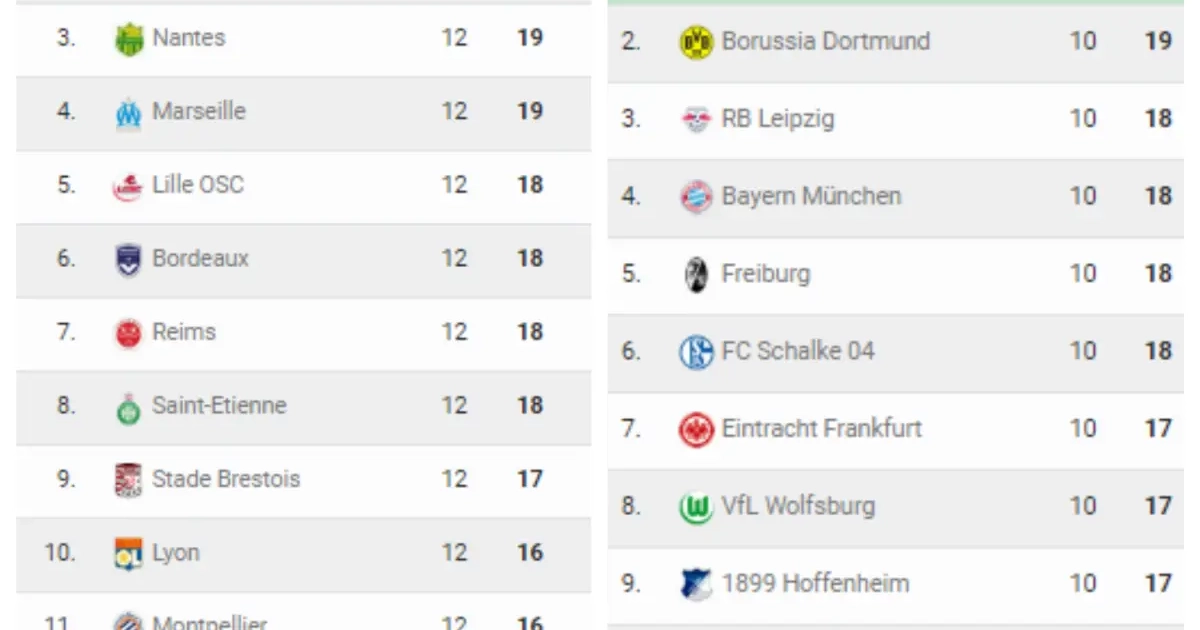Select the Borussia Dortmund team name
Screen dimensions: 1200x630
coord(825,41)
